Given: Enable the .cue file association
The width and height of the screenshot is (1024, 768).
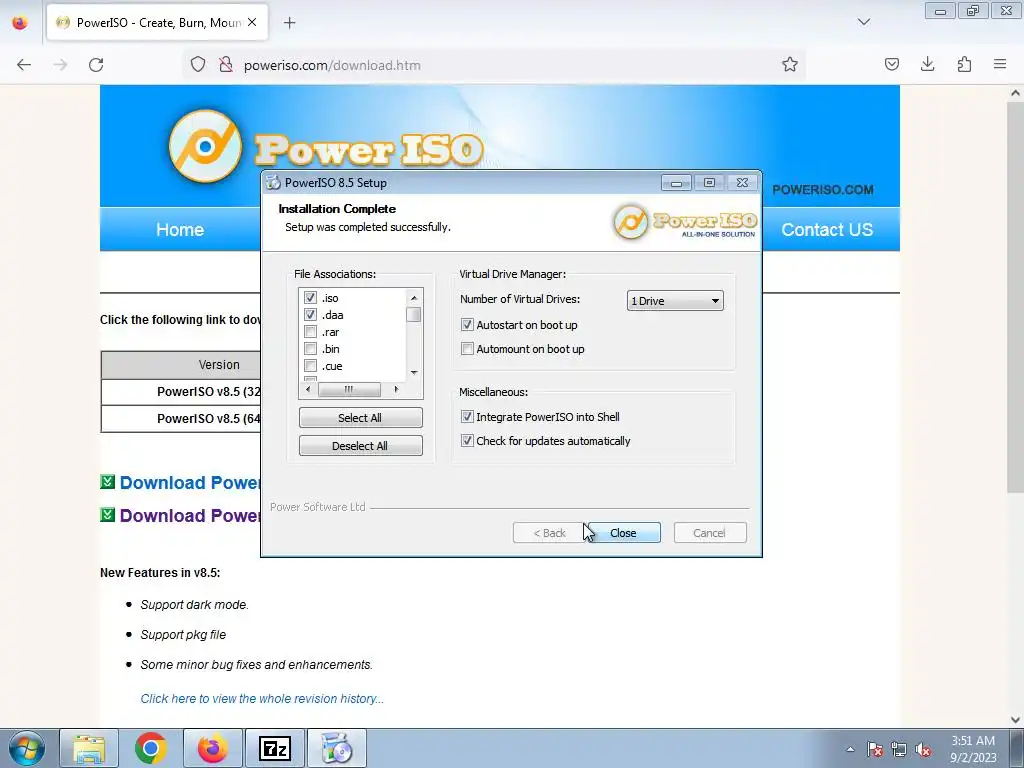Looking at the screenshot, I should coord(310,366).
